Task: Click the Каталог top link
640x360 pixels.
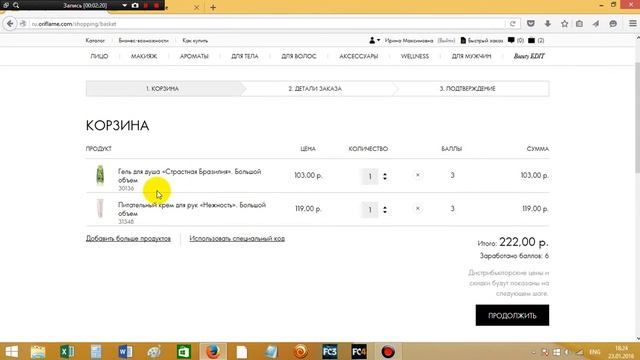Action: tap(95, 40)
